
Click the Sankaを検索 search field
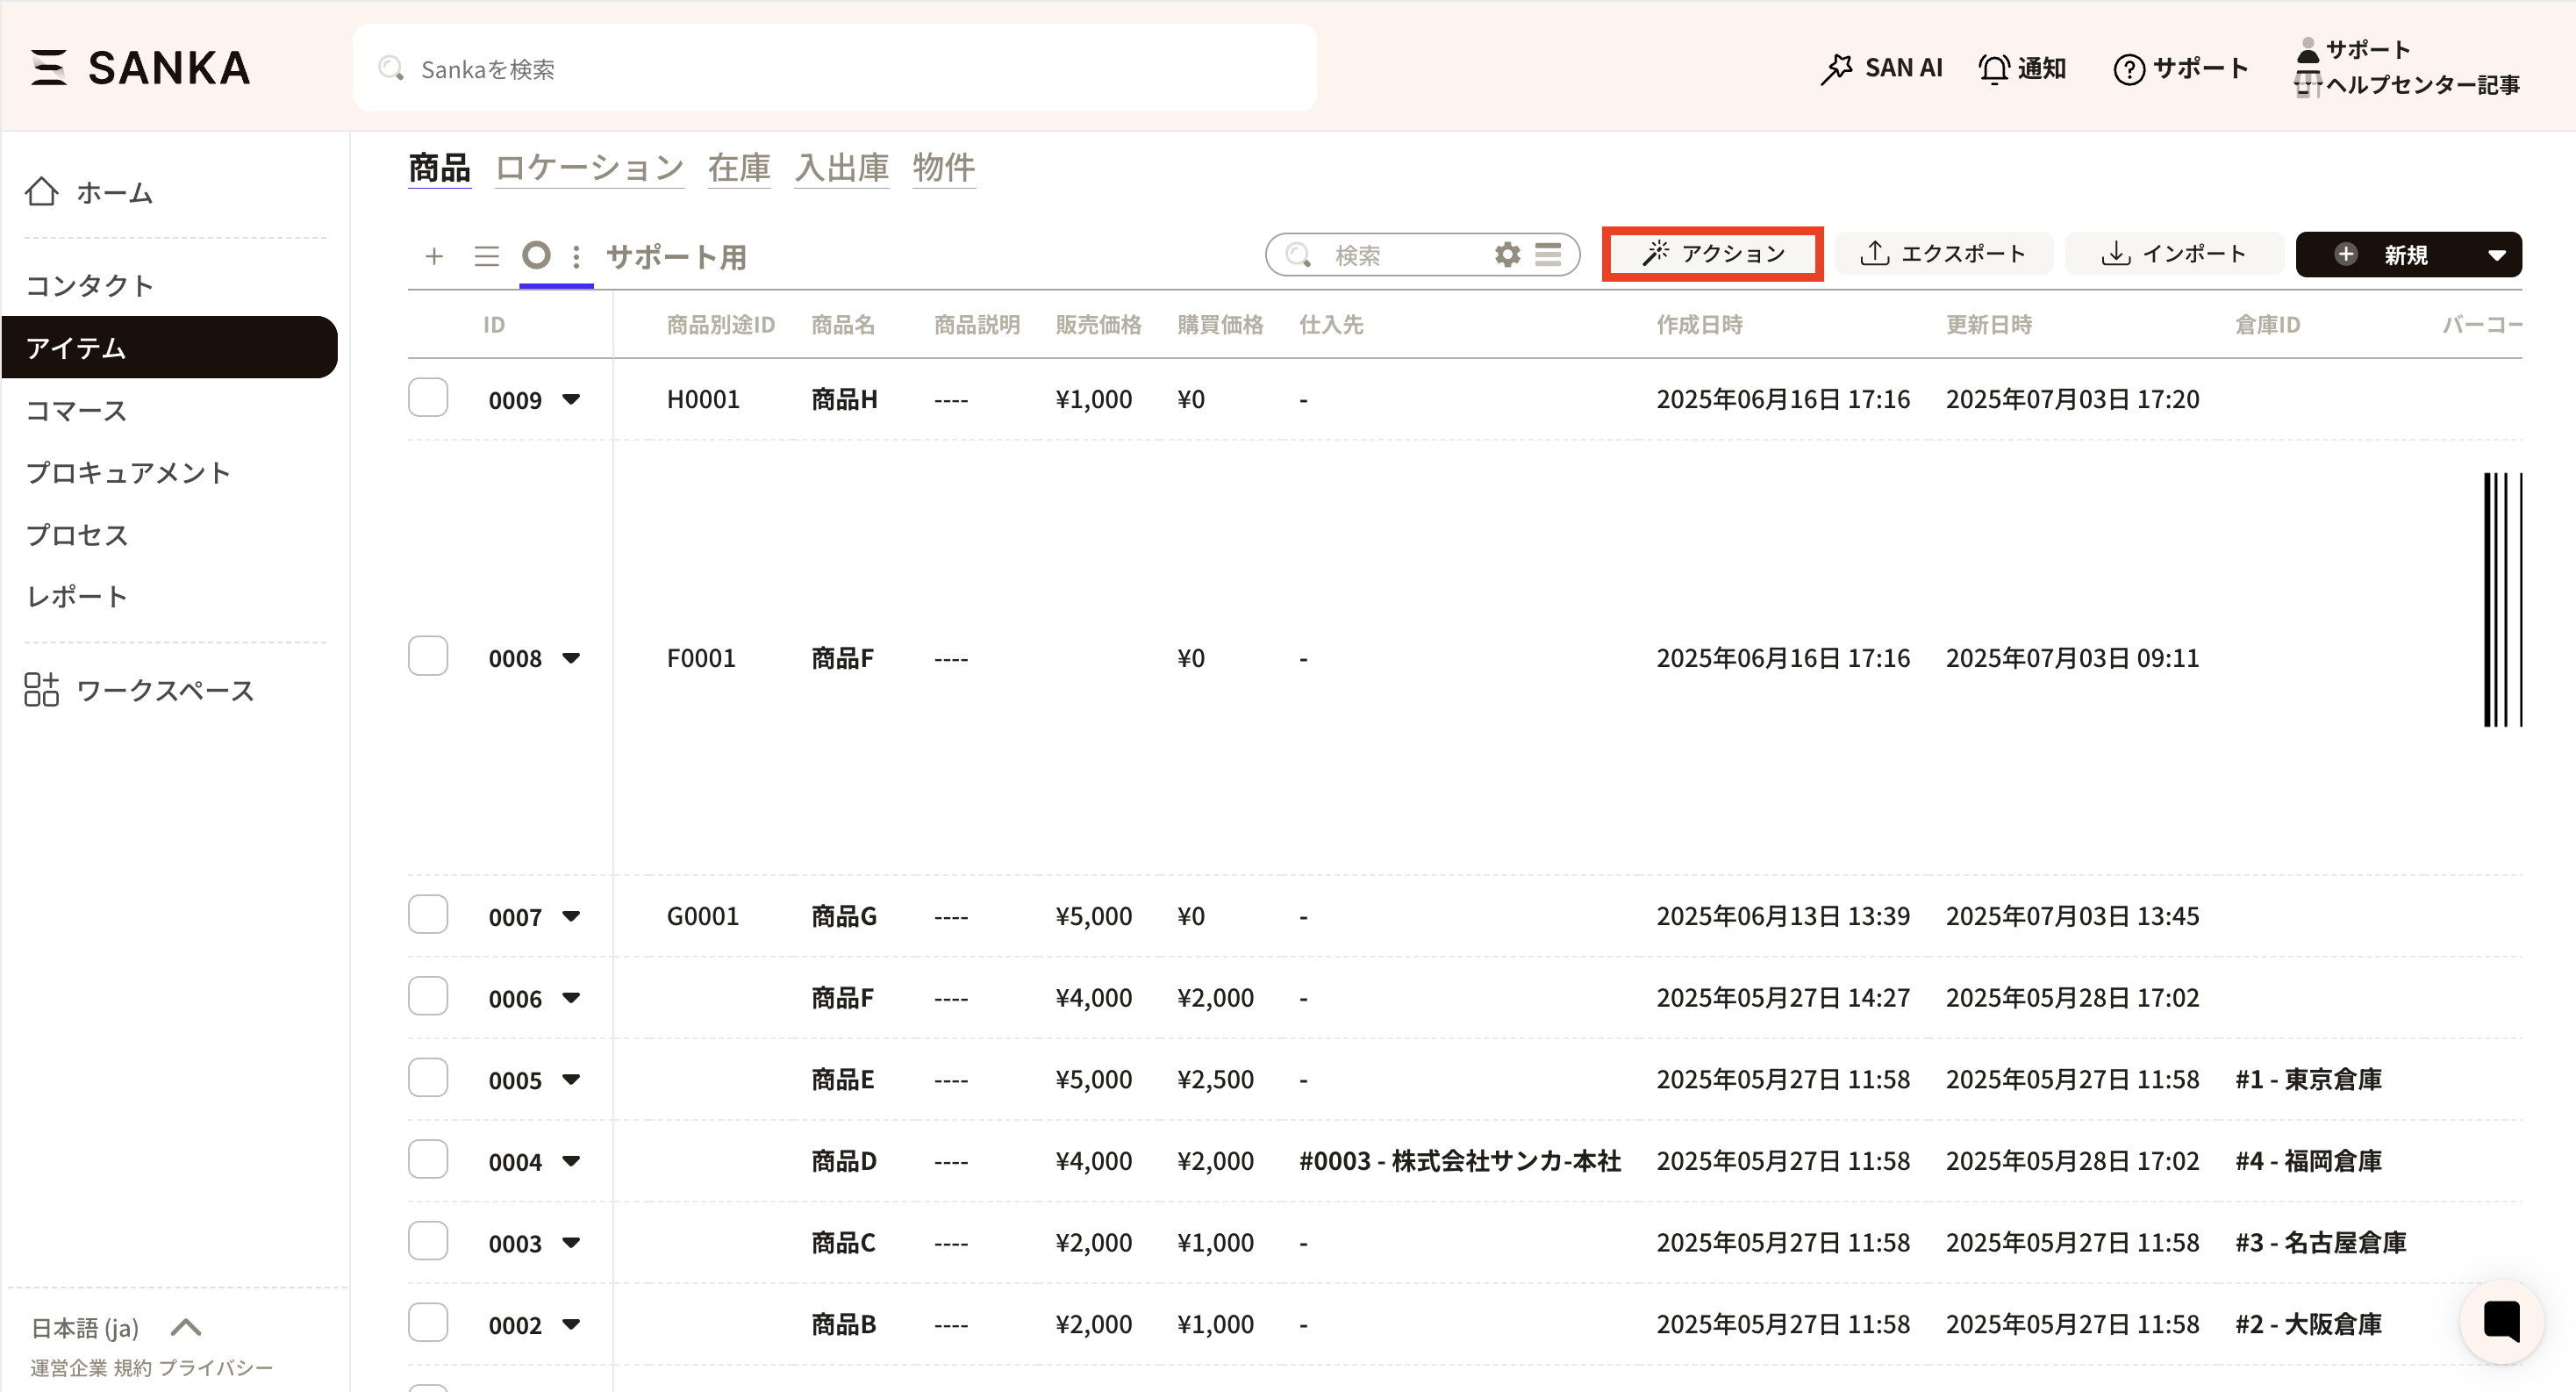point(835,68)
